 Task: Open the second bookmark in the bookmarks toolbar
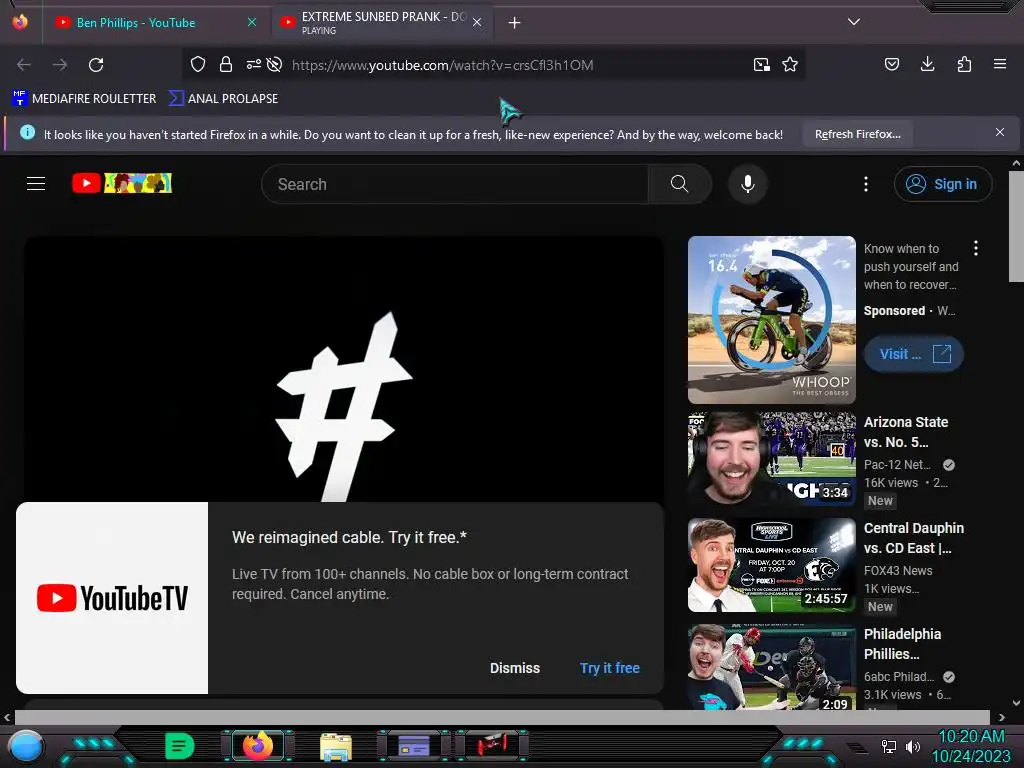tap(224, 99)
